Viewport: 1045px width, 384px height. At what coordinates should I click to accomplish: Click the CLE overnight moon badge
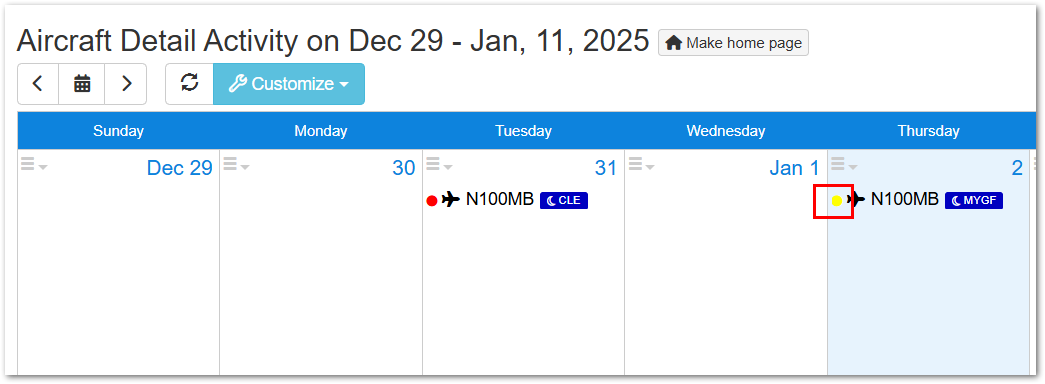point(564,200)
